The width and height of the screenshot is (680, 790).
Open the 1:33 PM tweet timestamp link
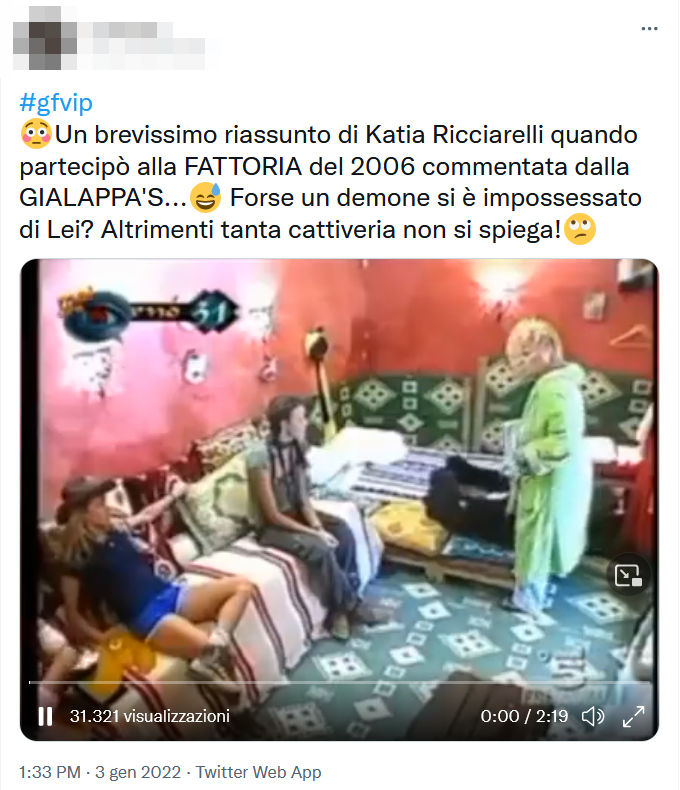point(50,772)
